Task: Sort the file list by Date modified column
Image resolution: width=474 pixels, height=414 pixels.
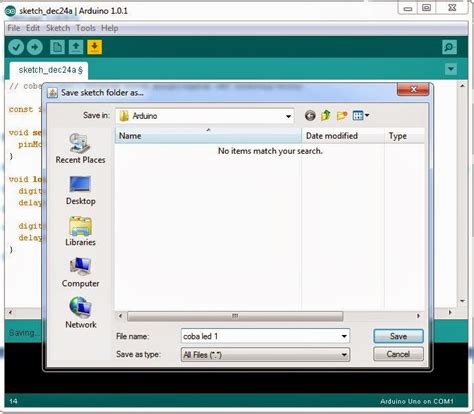Action: (x=343, y=136)
